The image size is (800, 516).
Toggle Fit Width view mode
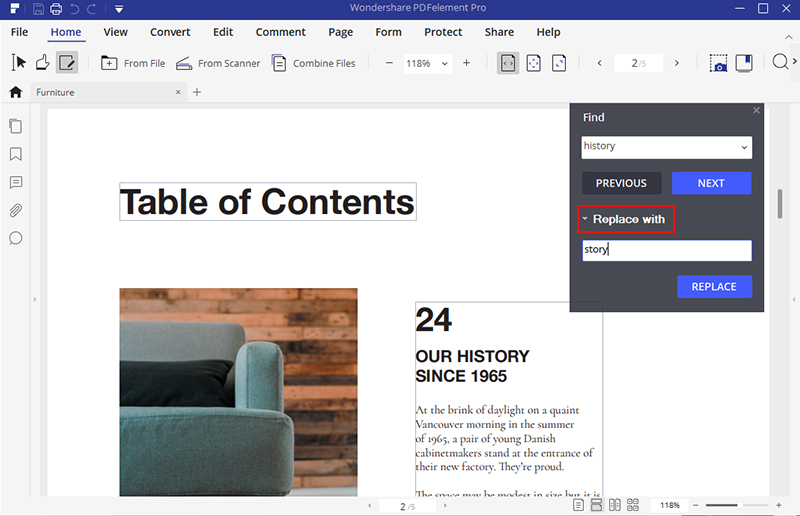pos(508,63)
